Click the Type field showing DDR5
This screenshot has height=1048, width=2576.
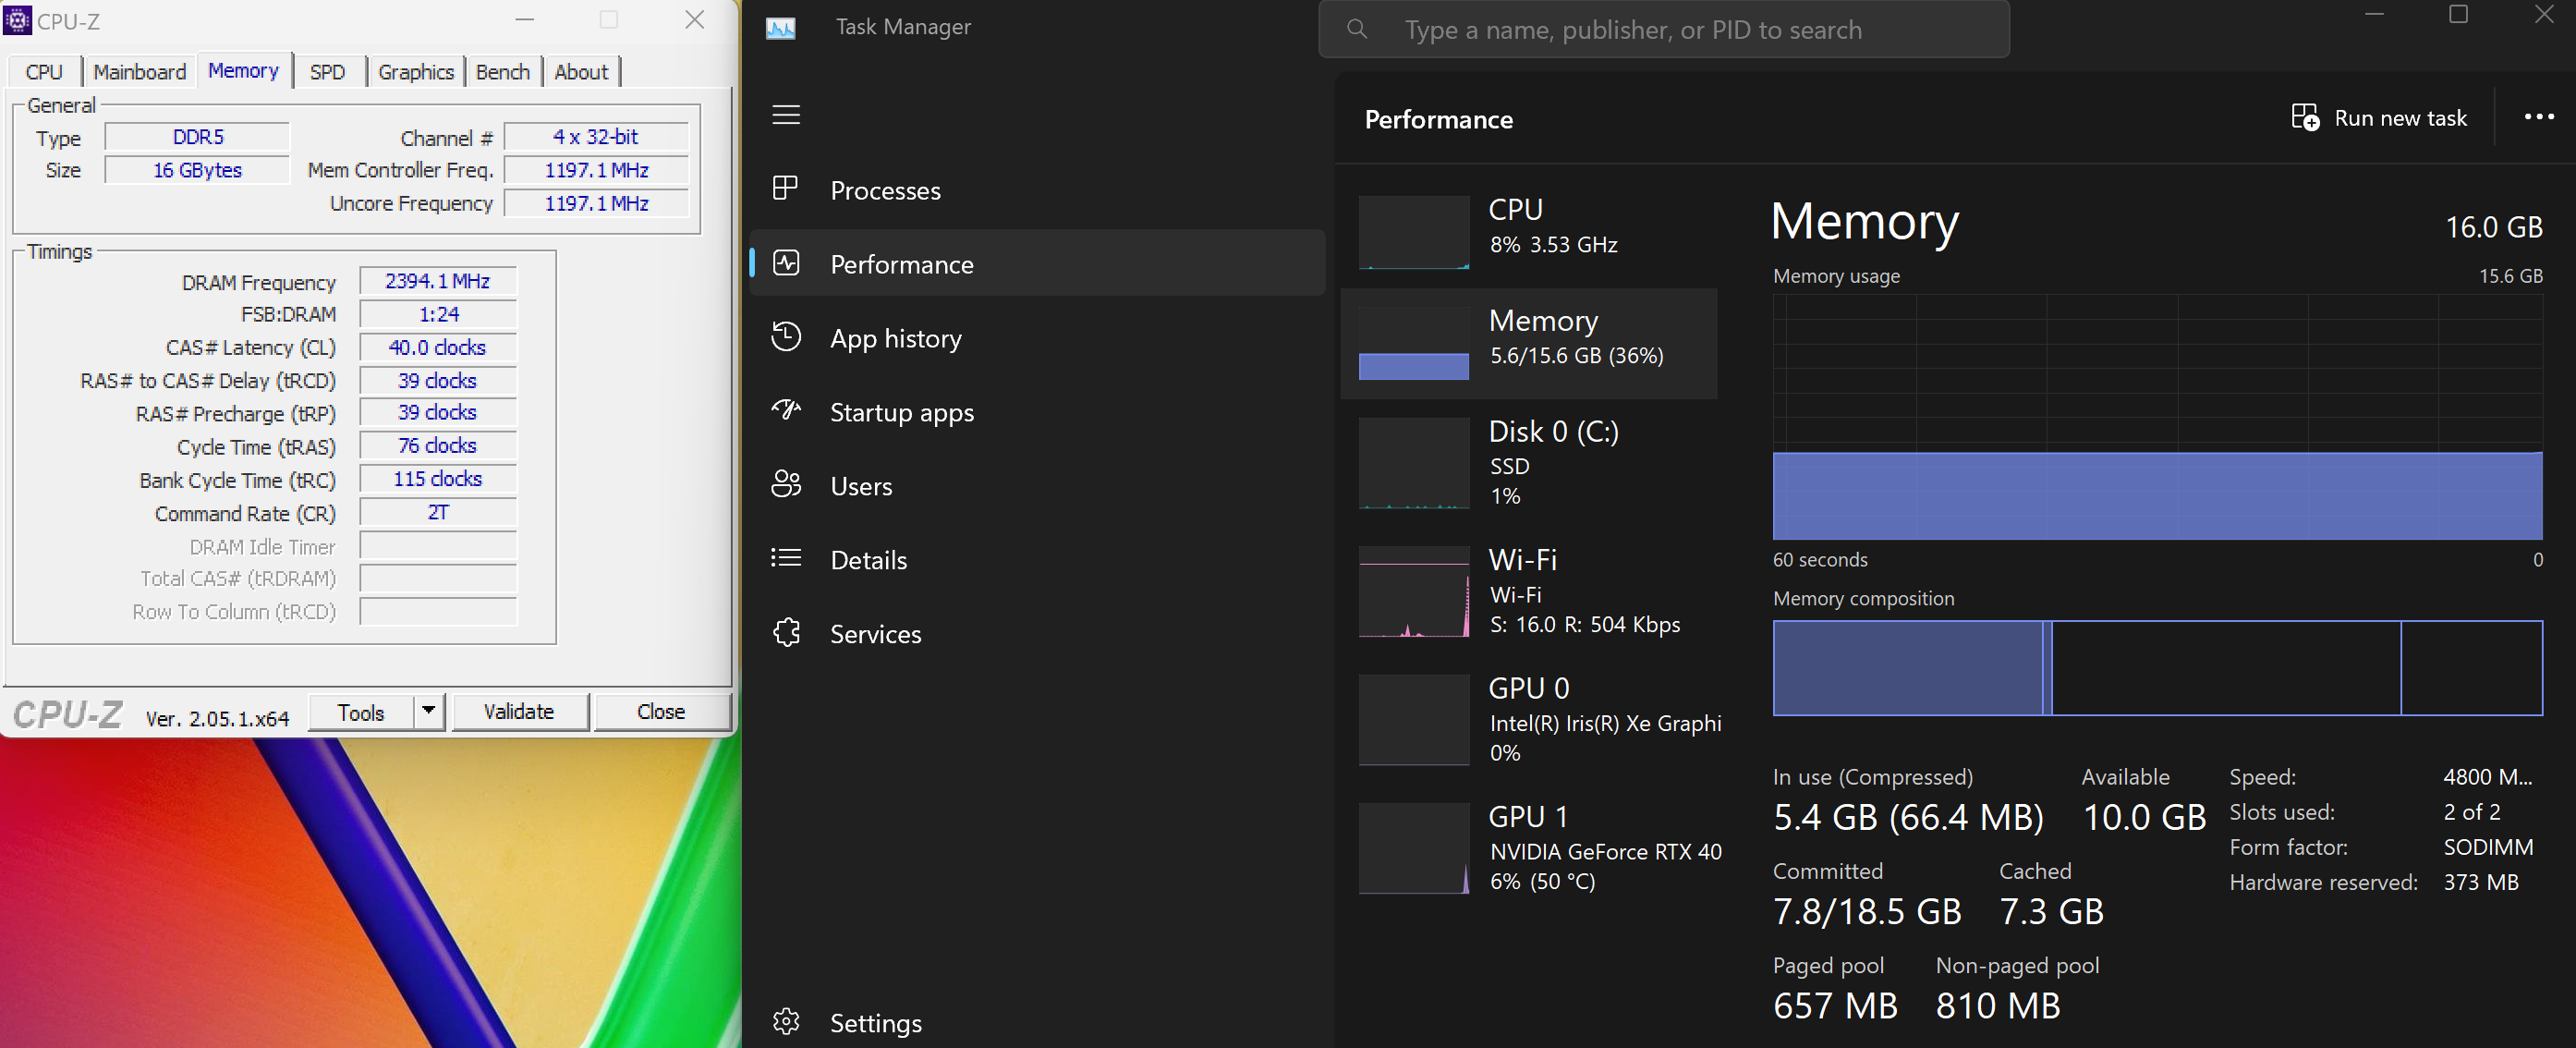coord(197,137)
